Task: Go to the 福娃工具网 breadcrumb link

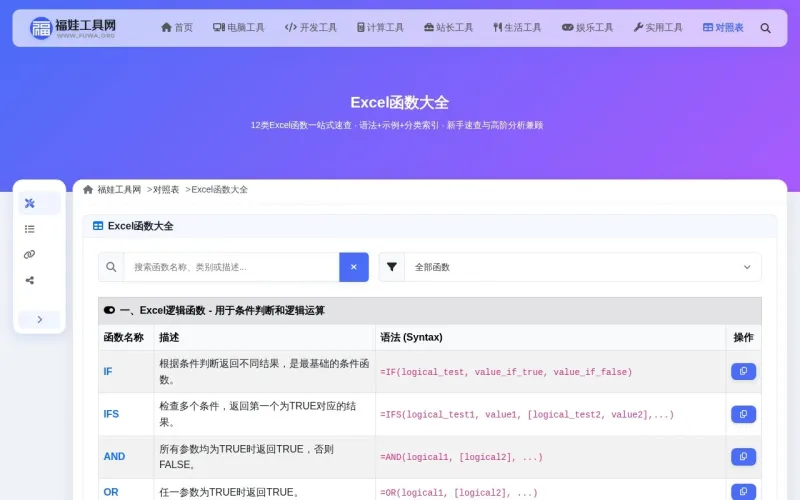Action: click(x=119, y=190)
